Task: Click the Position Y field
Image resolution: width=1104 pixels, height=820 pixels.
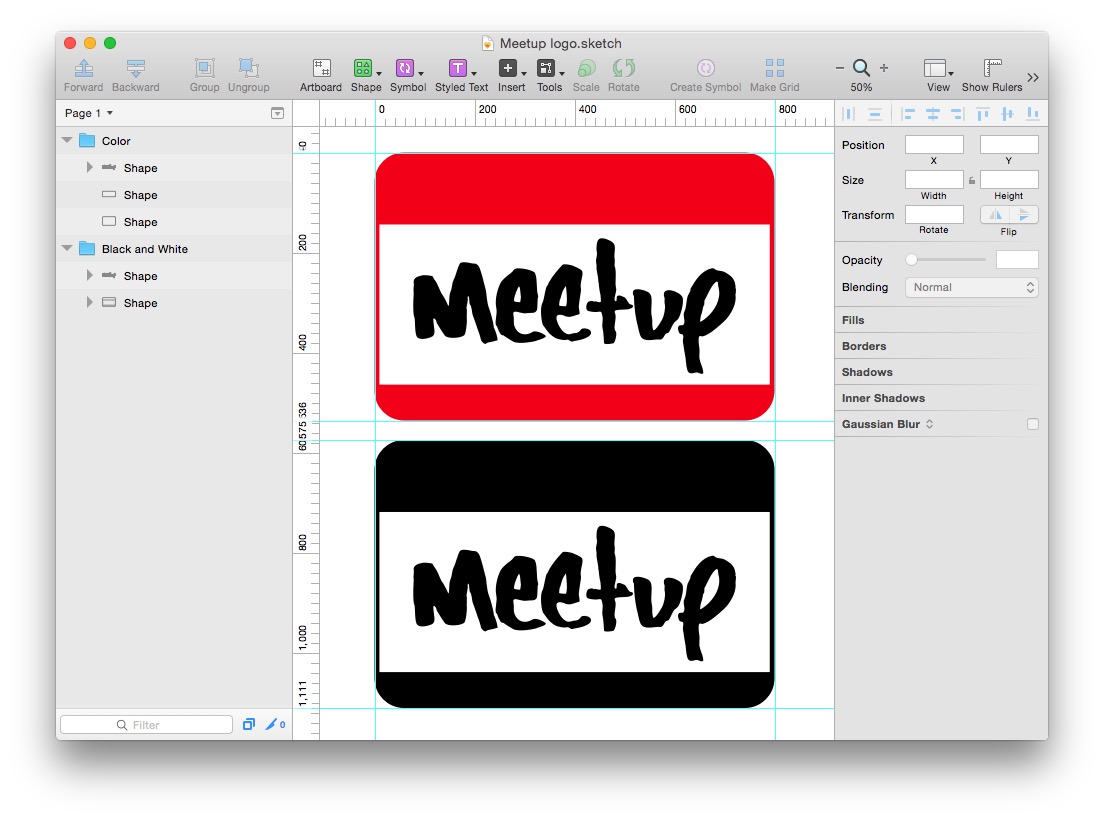Action: (1009, 145)
